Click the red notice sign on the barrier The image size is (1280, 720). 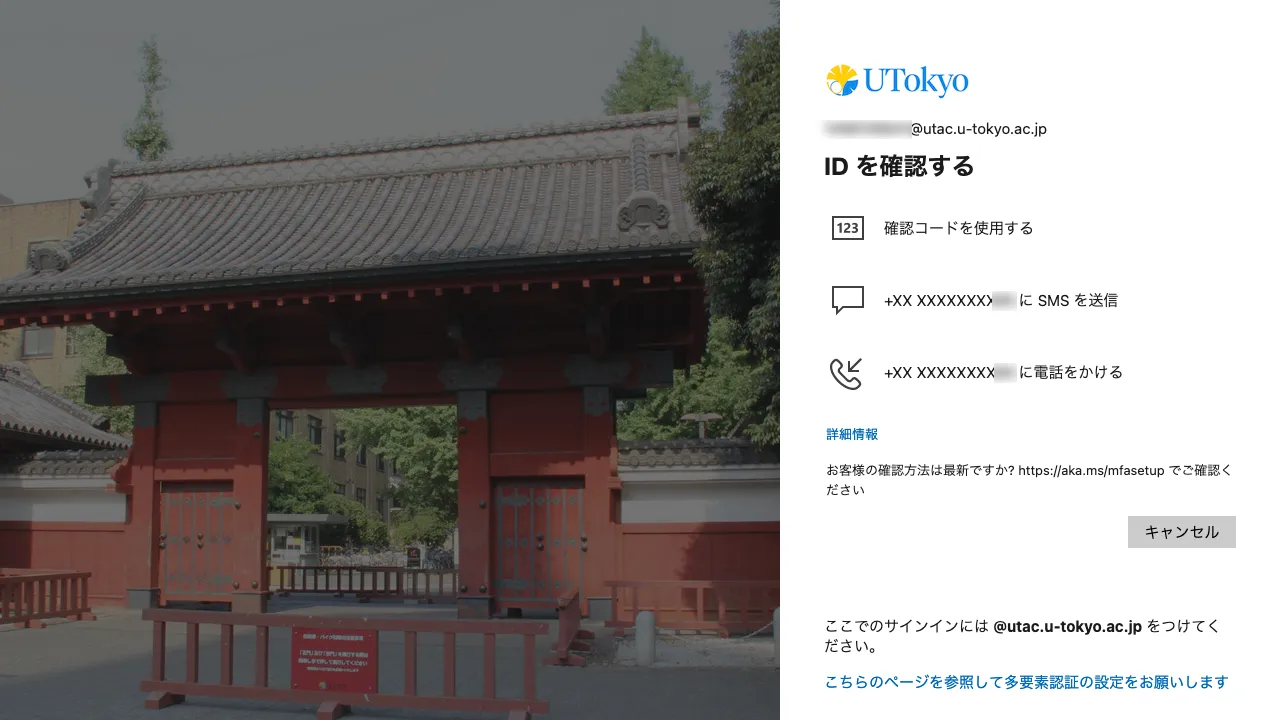[x=334, y=659]
